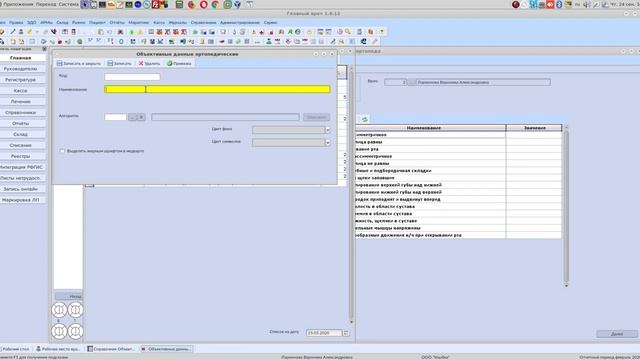Click the red tray icon beside Bluetooth
Screen dimensions: 640x360
(x=550, y=4)
